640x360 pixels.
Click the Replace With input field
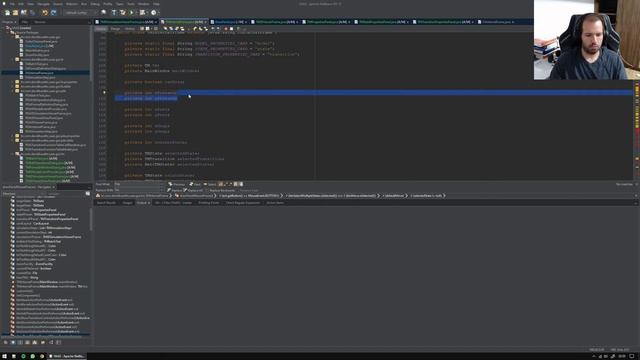(138, 190)
